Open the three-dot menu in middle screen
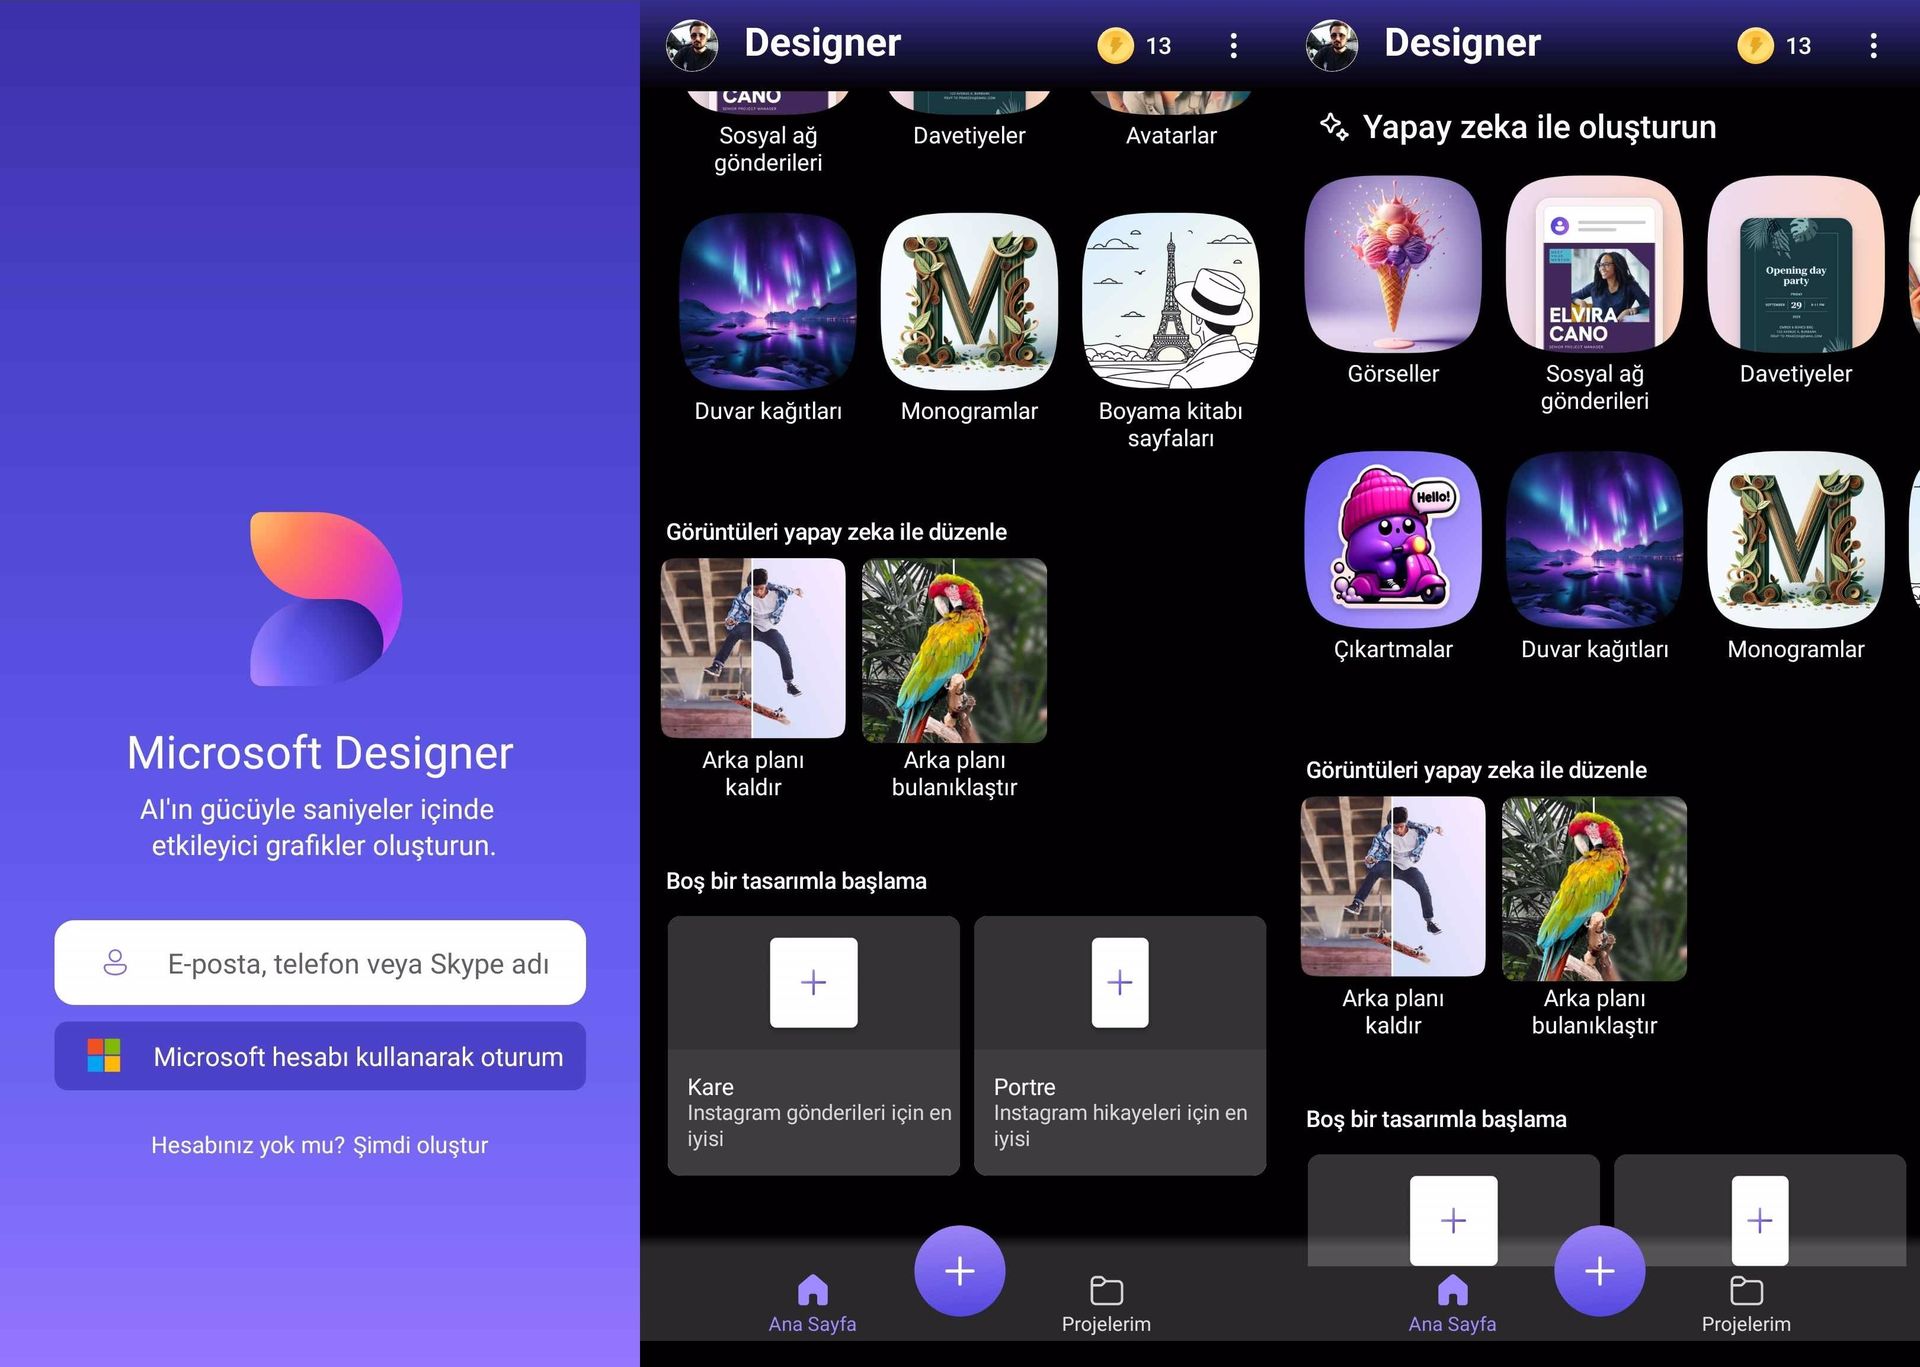Image resolution: width=1920 pixels, height=1367 pixels. coord(1233,46)
